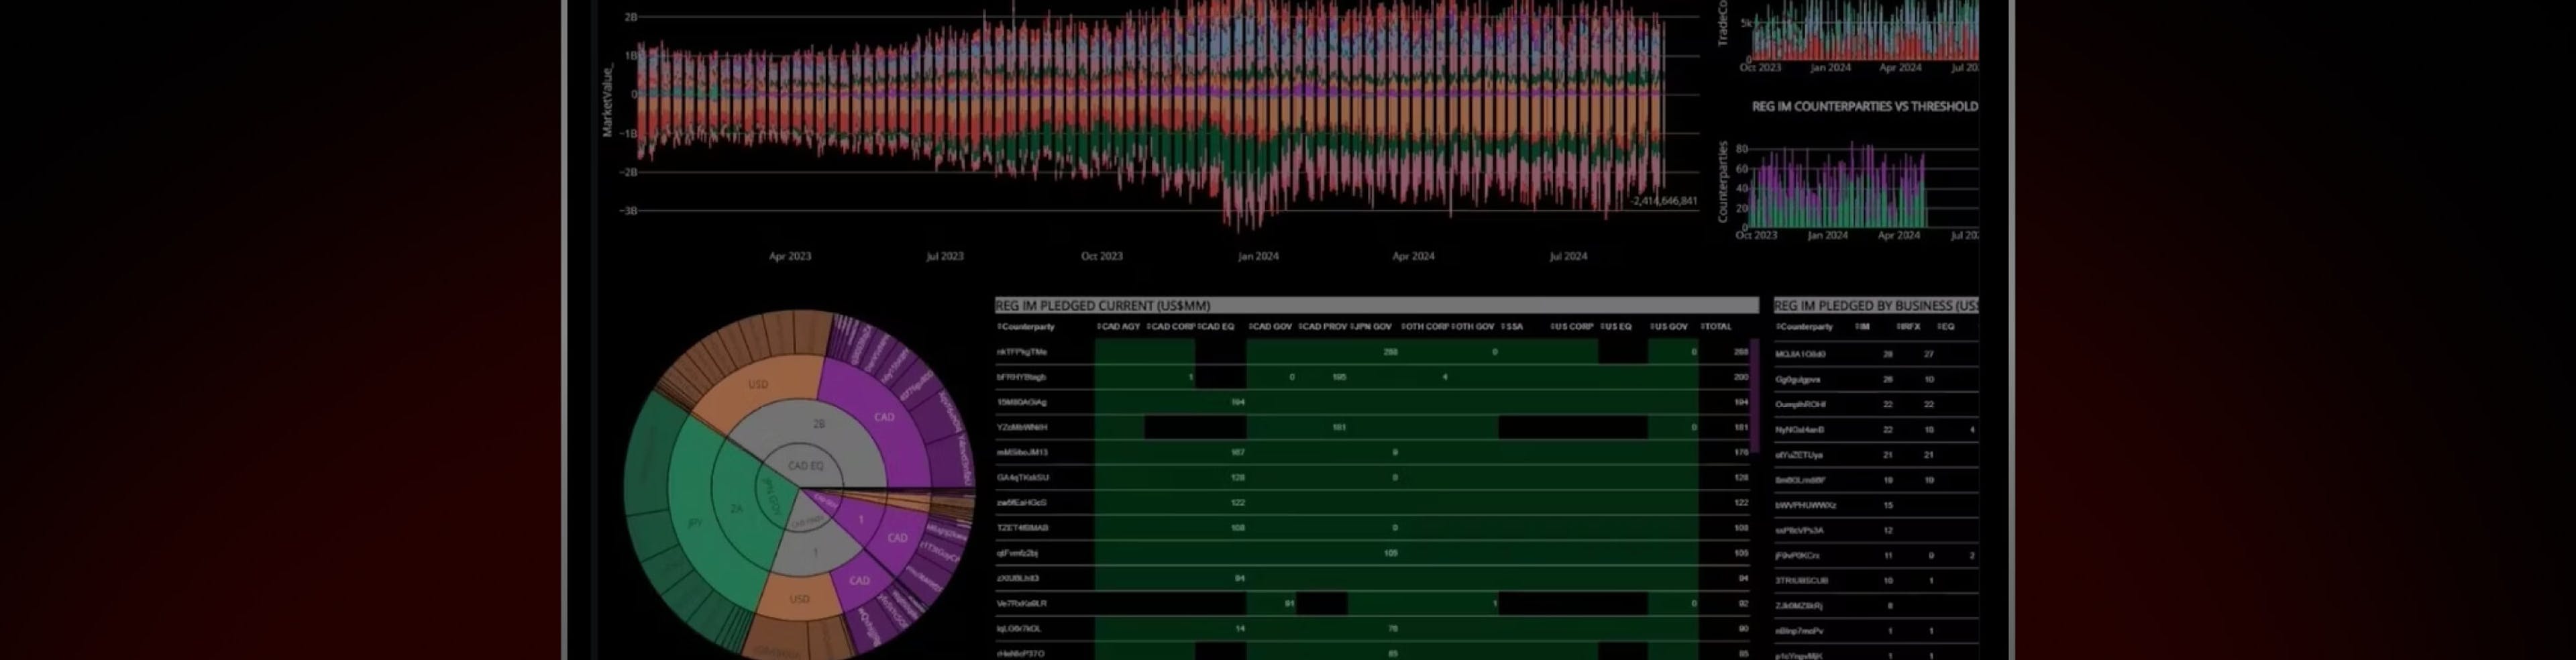Click the 200 total value
This screenshot has width=2576, height=660.
coord(1741,377)
